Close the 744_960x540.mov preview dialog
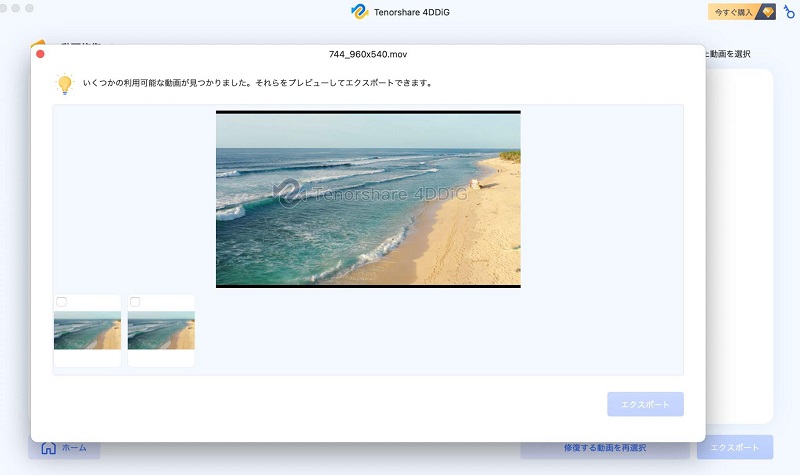 pyautogui.click(x=40, y=54)
